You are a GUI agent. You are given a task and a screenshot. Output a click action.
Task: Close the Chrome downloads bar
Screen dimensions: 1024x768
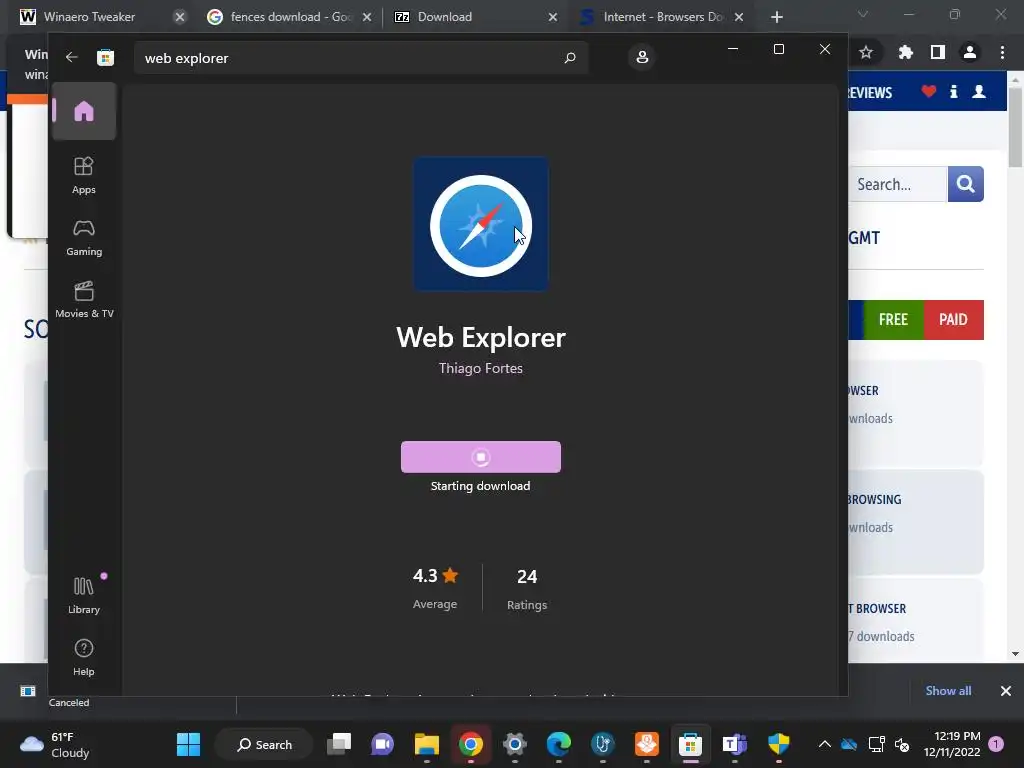pyautogui.click(x=1006, y=691)
